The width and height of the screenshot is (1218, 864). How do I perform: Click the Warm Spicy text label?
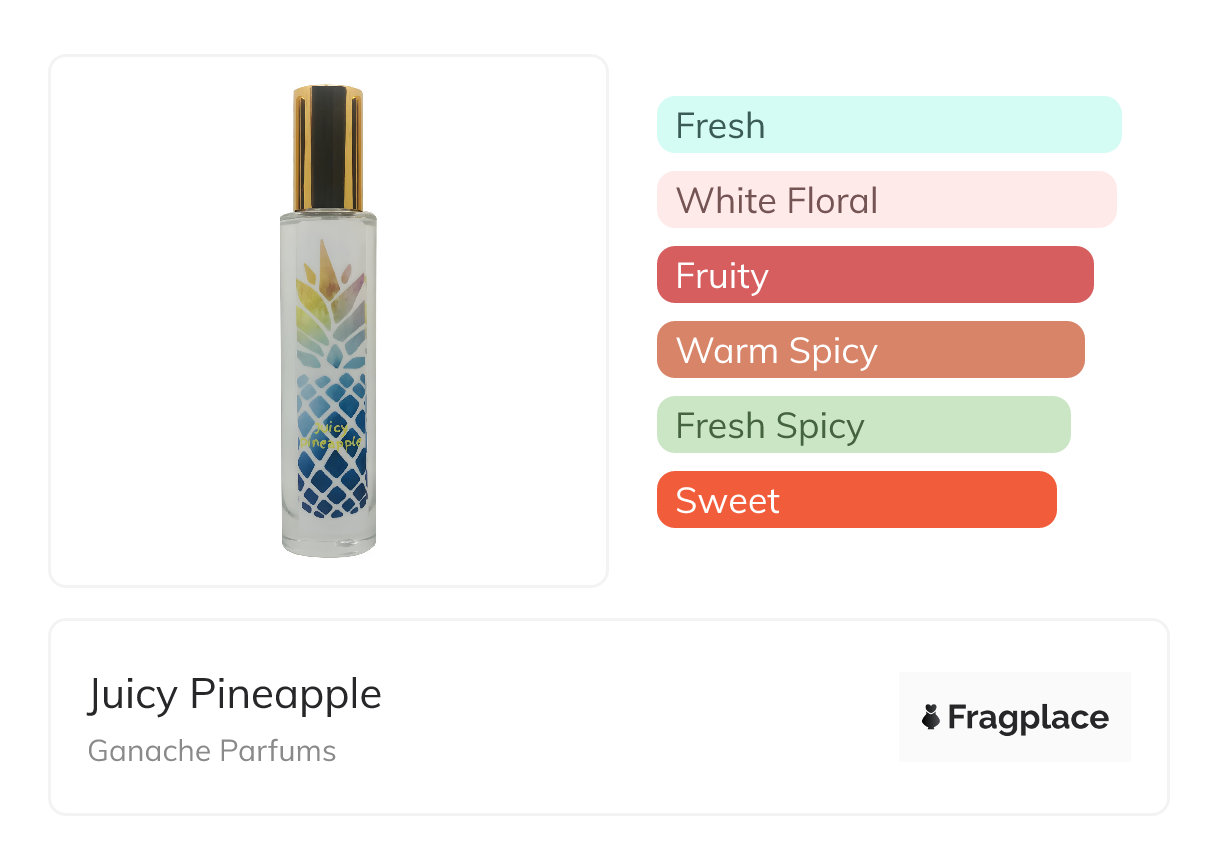[x=777, y=351]
